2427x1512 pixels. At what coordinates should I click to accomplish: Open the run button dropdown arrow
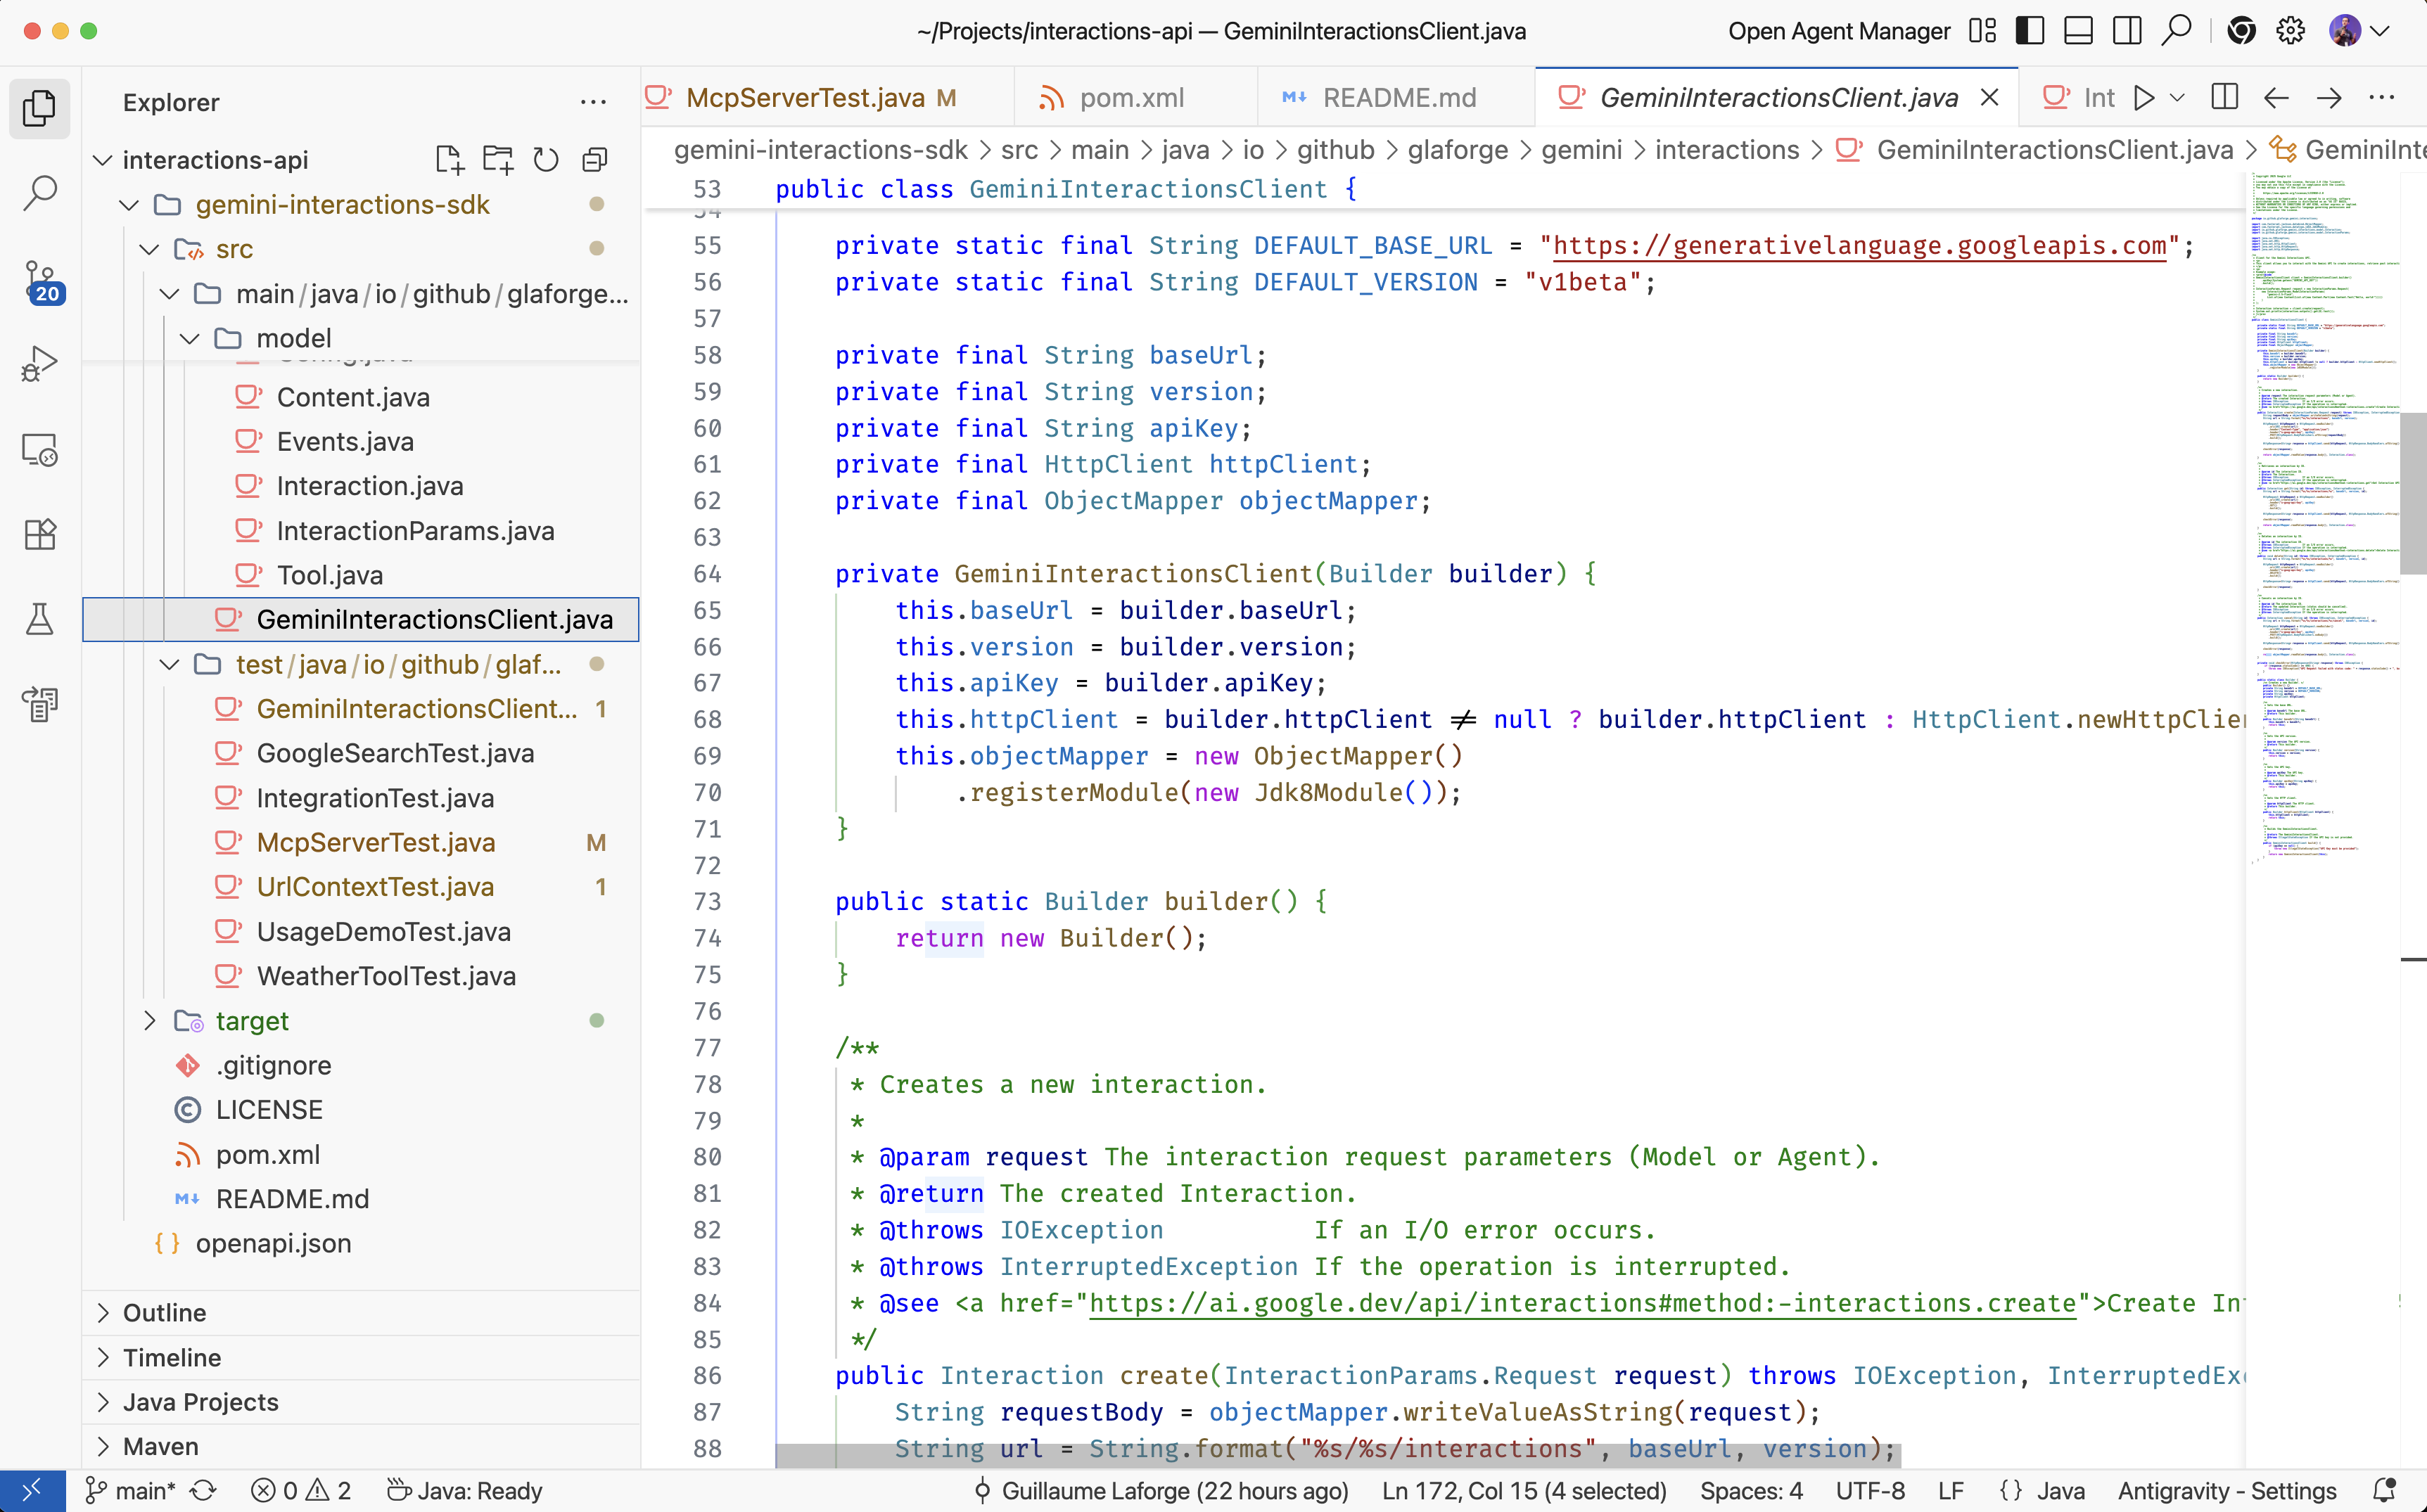click(2178, 97)
